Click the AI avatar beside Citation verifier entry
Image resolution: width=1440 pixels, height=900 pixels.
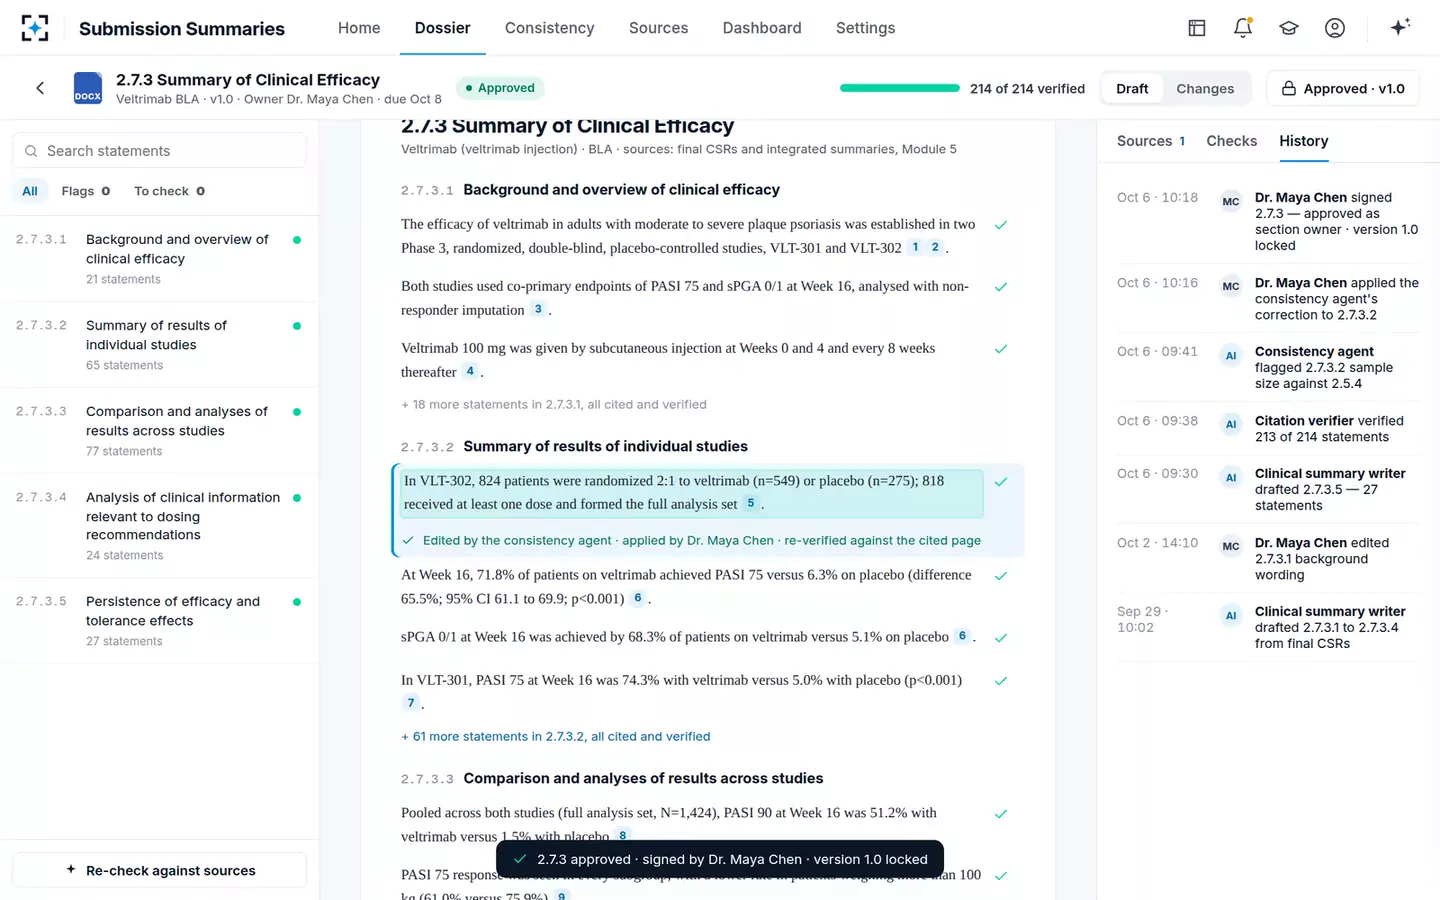1231,424
